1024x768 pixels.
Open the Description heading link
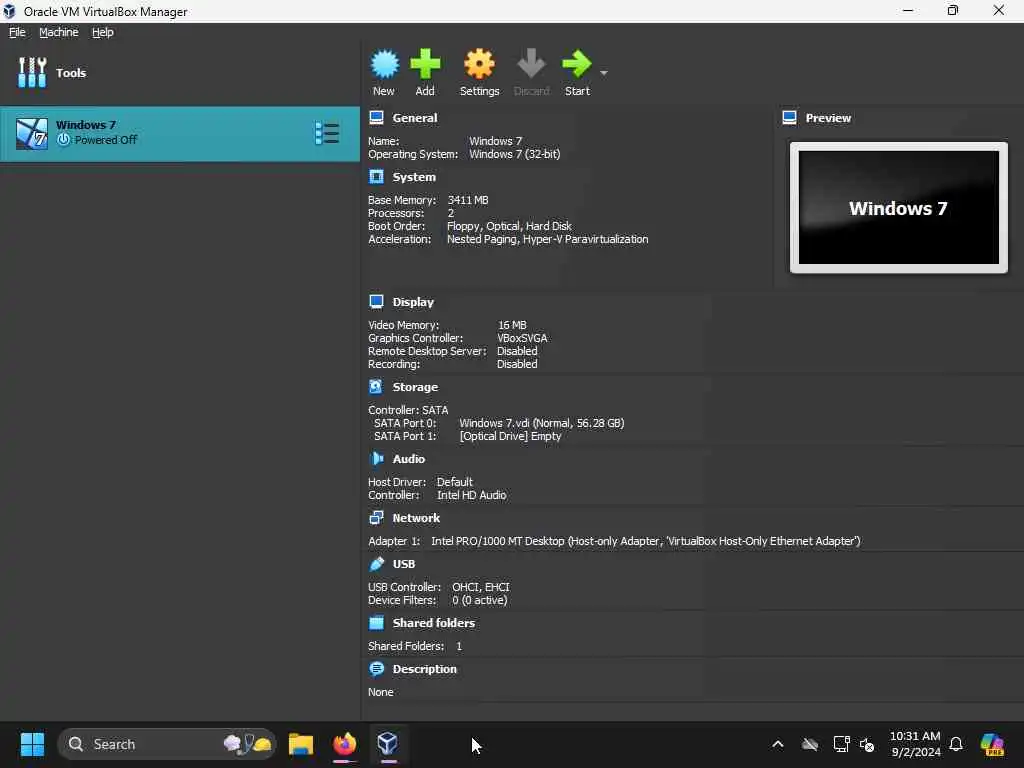[424, 669]
